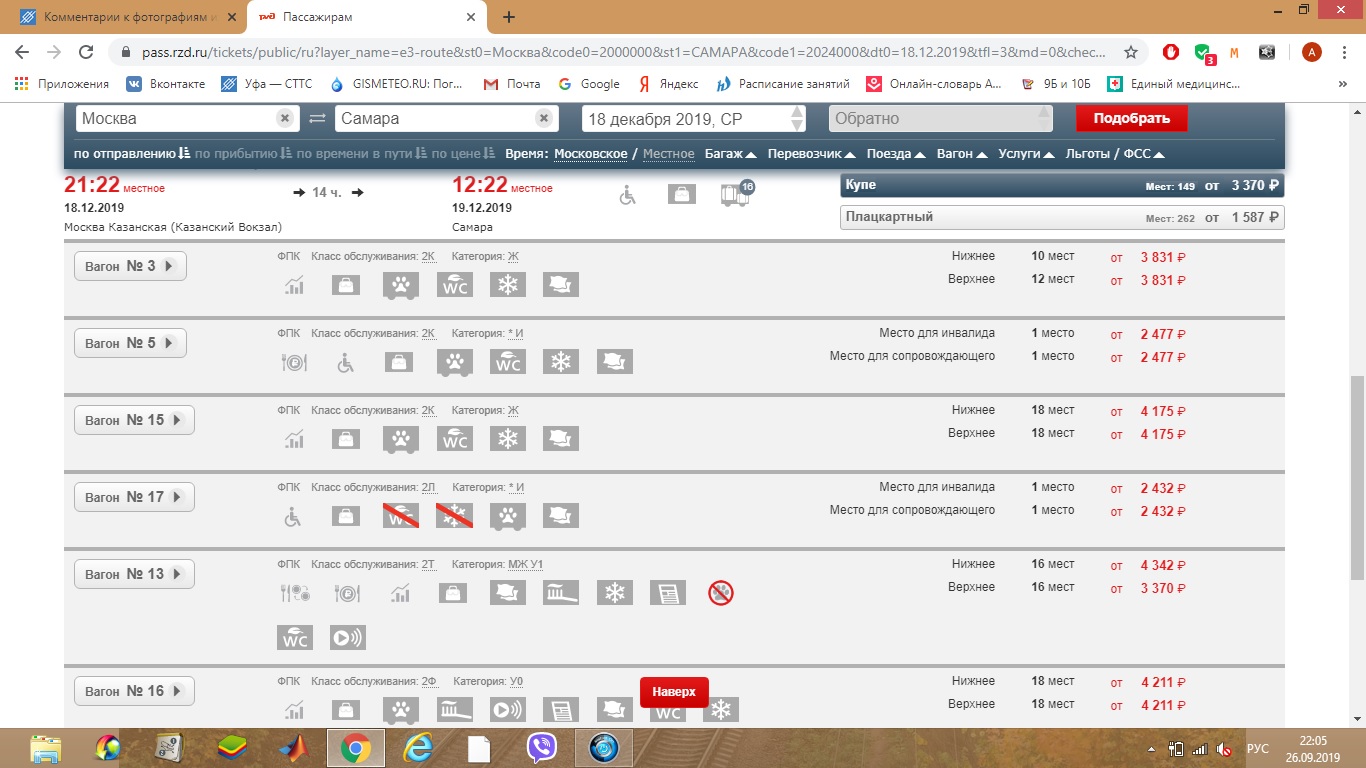Expand Вагон № 13 details

pos(134,574)
